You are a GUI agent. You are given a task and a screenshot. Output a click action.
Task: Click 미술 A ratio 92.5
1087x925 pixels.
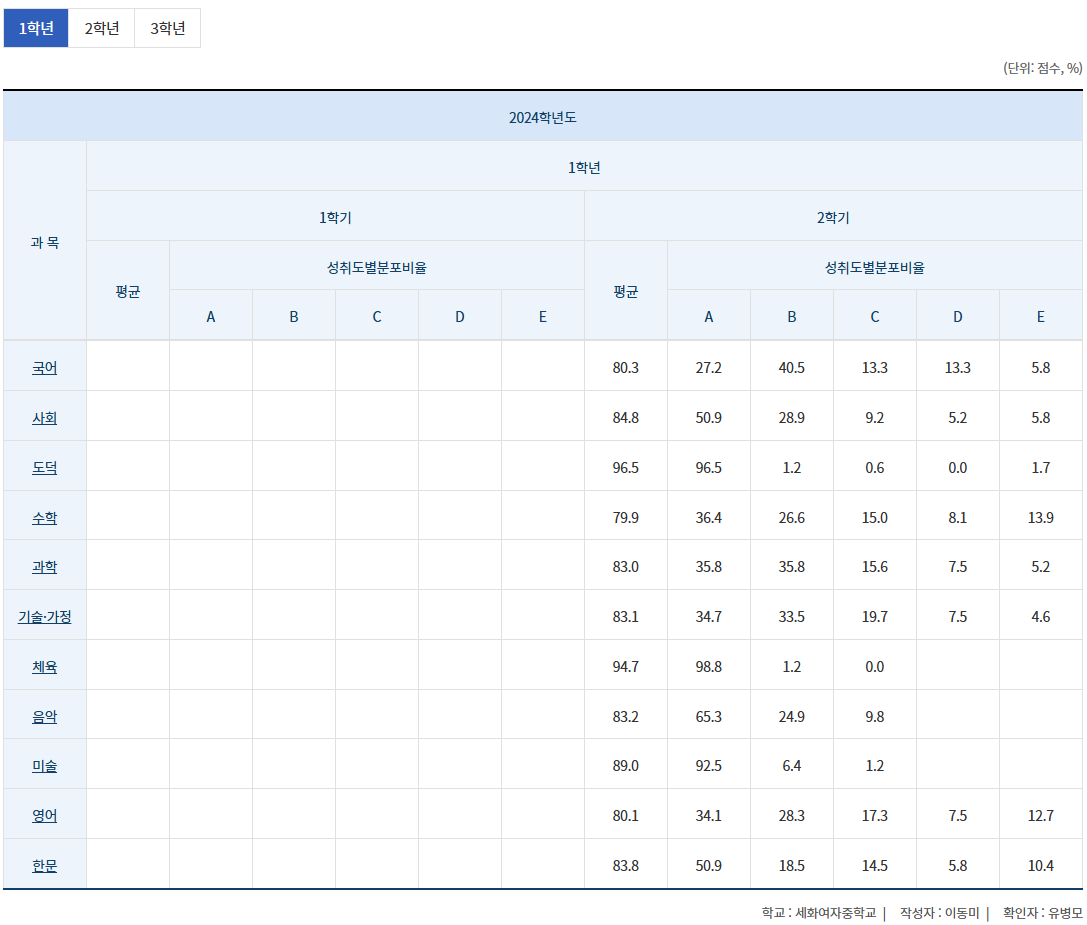pyautogui.click(x=708, y=766)
